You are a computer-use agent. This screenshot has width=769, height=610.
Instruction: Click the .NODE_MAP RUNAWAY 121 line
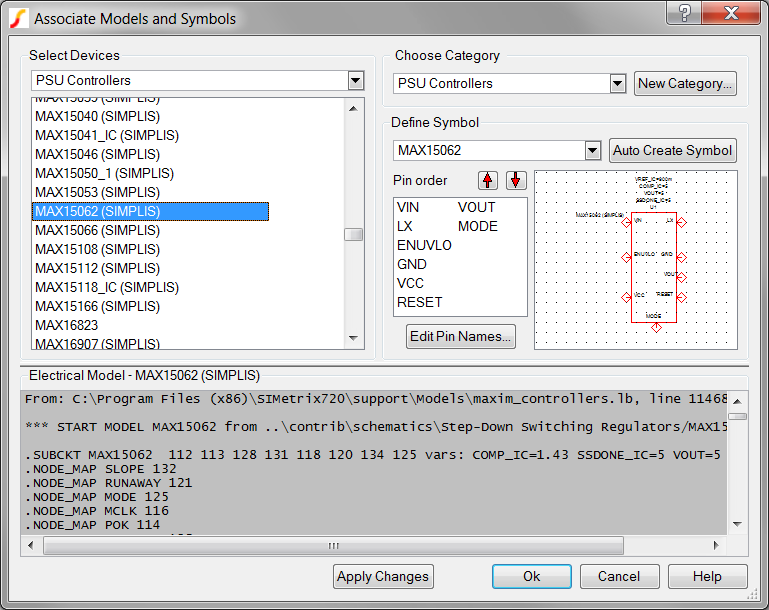click(x=108, y=483)
